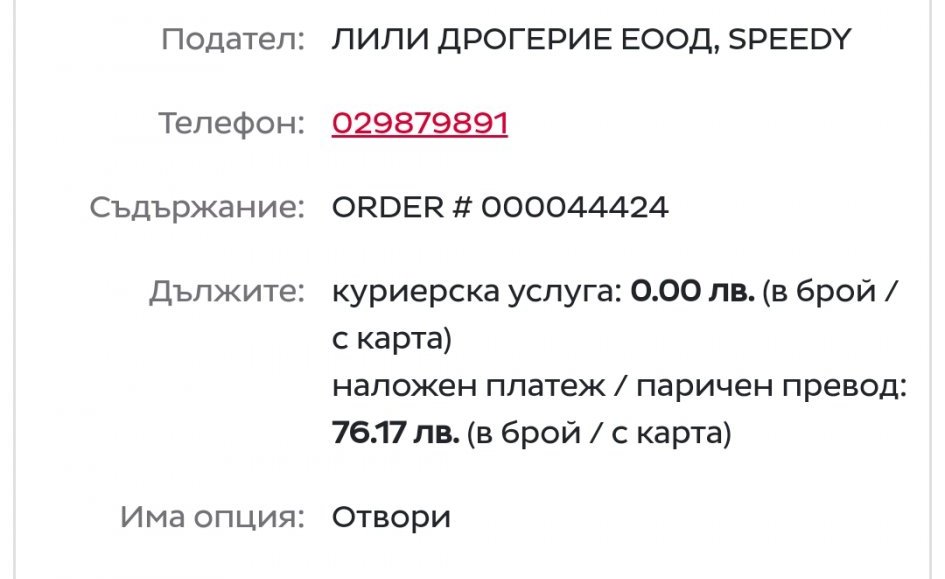Click the word SPEEDY in sender
The image size is (945, 579).
pyautogui.click(x=789, y=40)
